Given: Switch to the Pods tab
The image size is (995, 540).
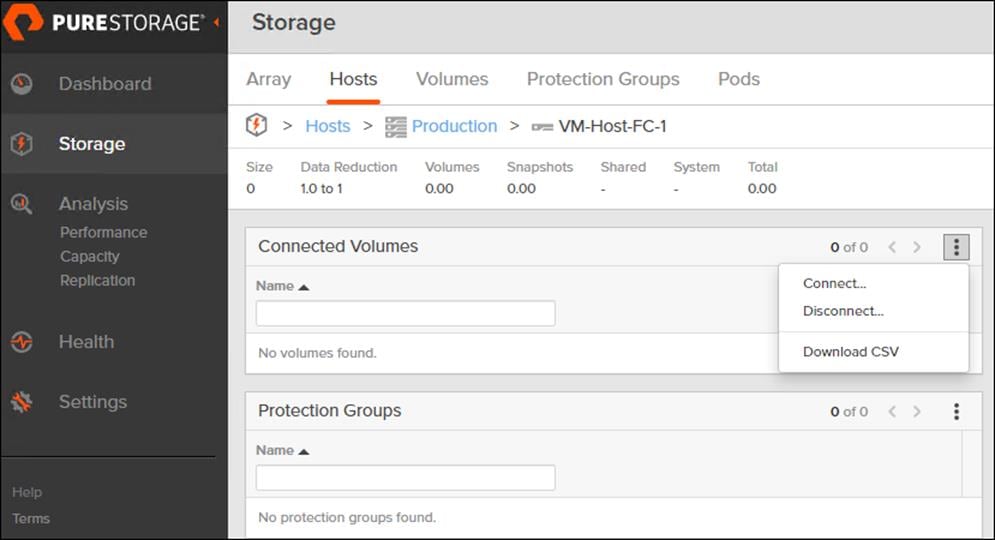Looking at the screenshot, I should pyautogui.click(x=739, y=79).
